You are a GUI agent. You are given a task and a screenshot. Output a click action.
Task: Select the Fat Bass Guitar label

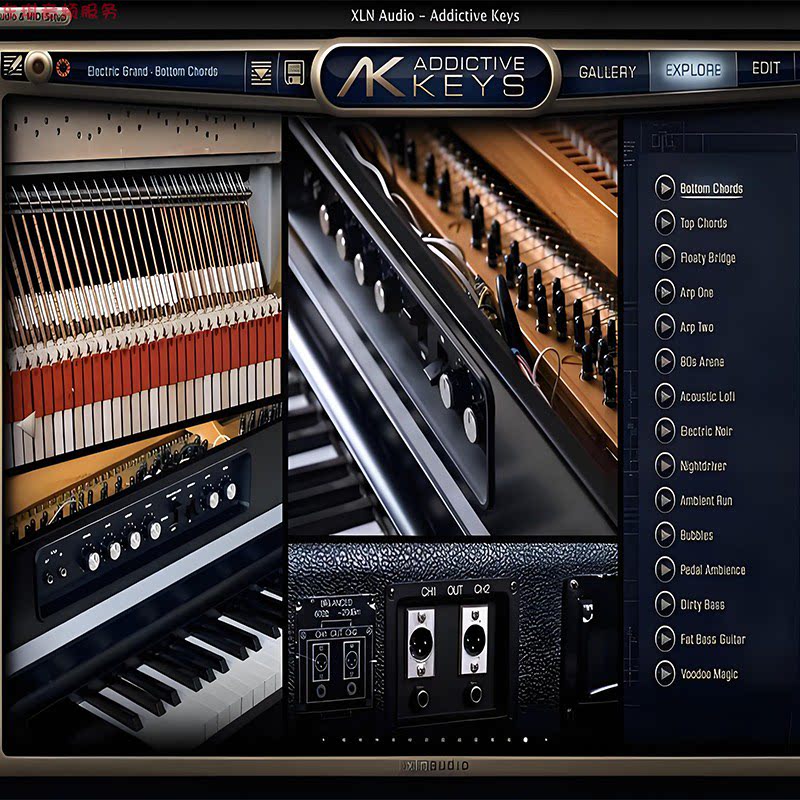click(713, 639)
